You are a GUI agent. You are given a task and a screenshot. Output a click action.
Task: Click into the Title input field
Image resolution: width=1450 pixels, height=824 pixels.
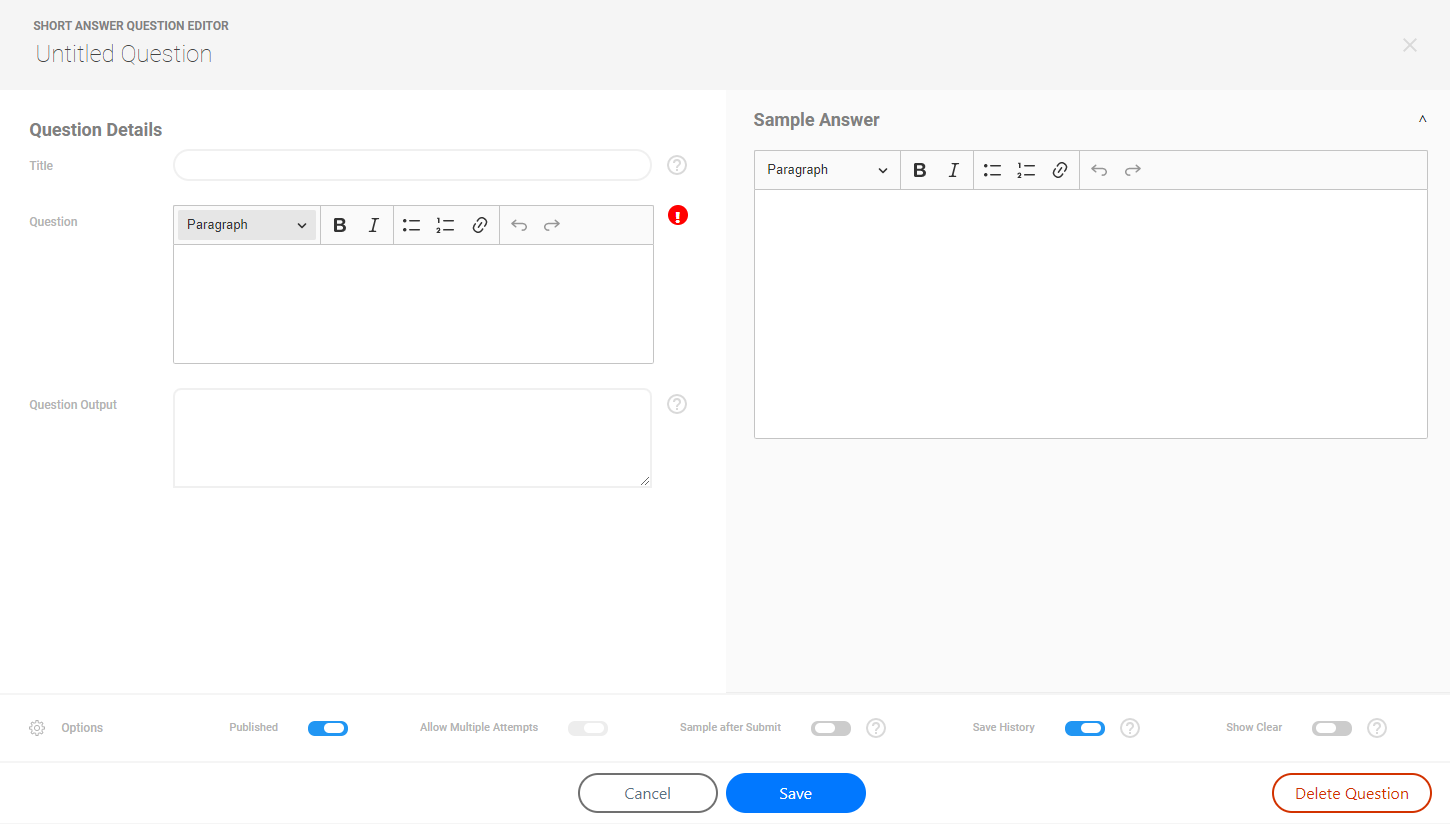click(412, 165)
